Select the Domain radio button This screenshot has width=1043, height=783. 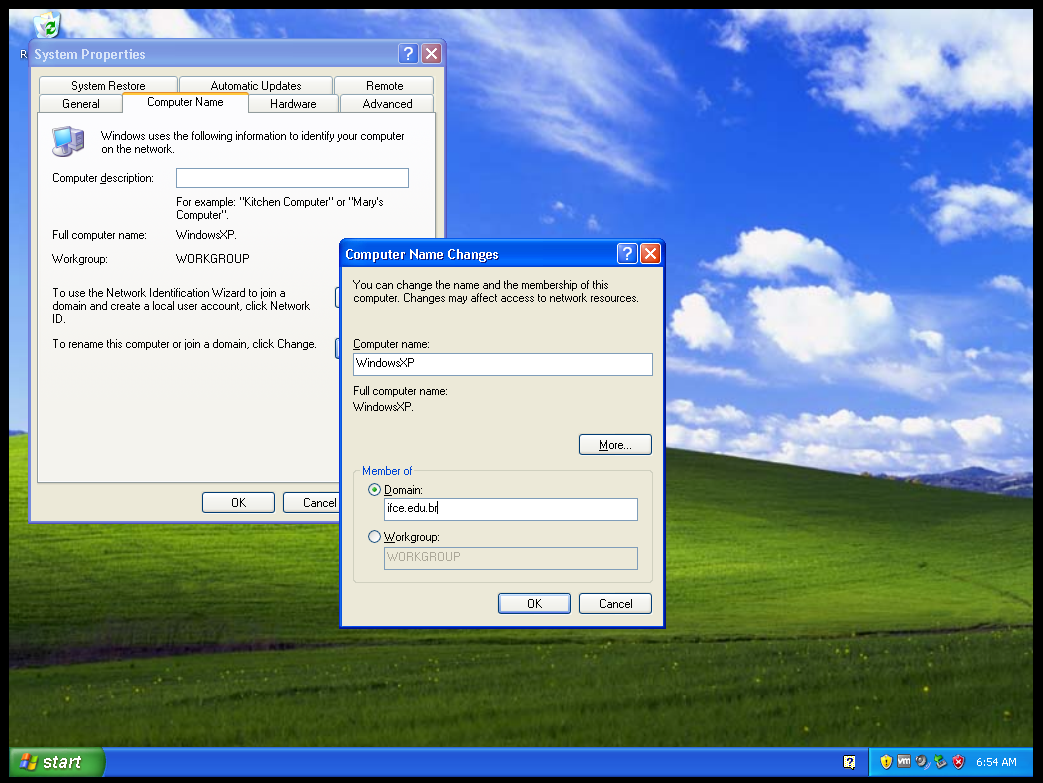pyautogui.click(x=374, y=490)
